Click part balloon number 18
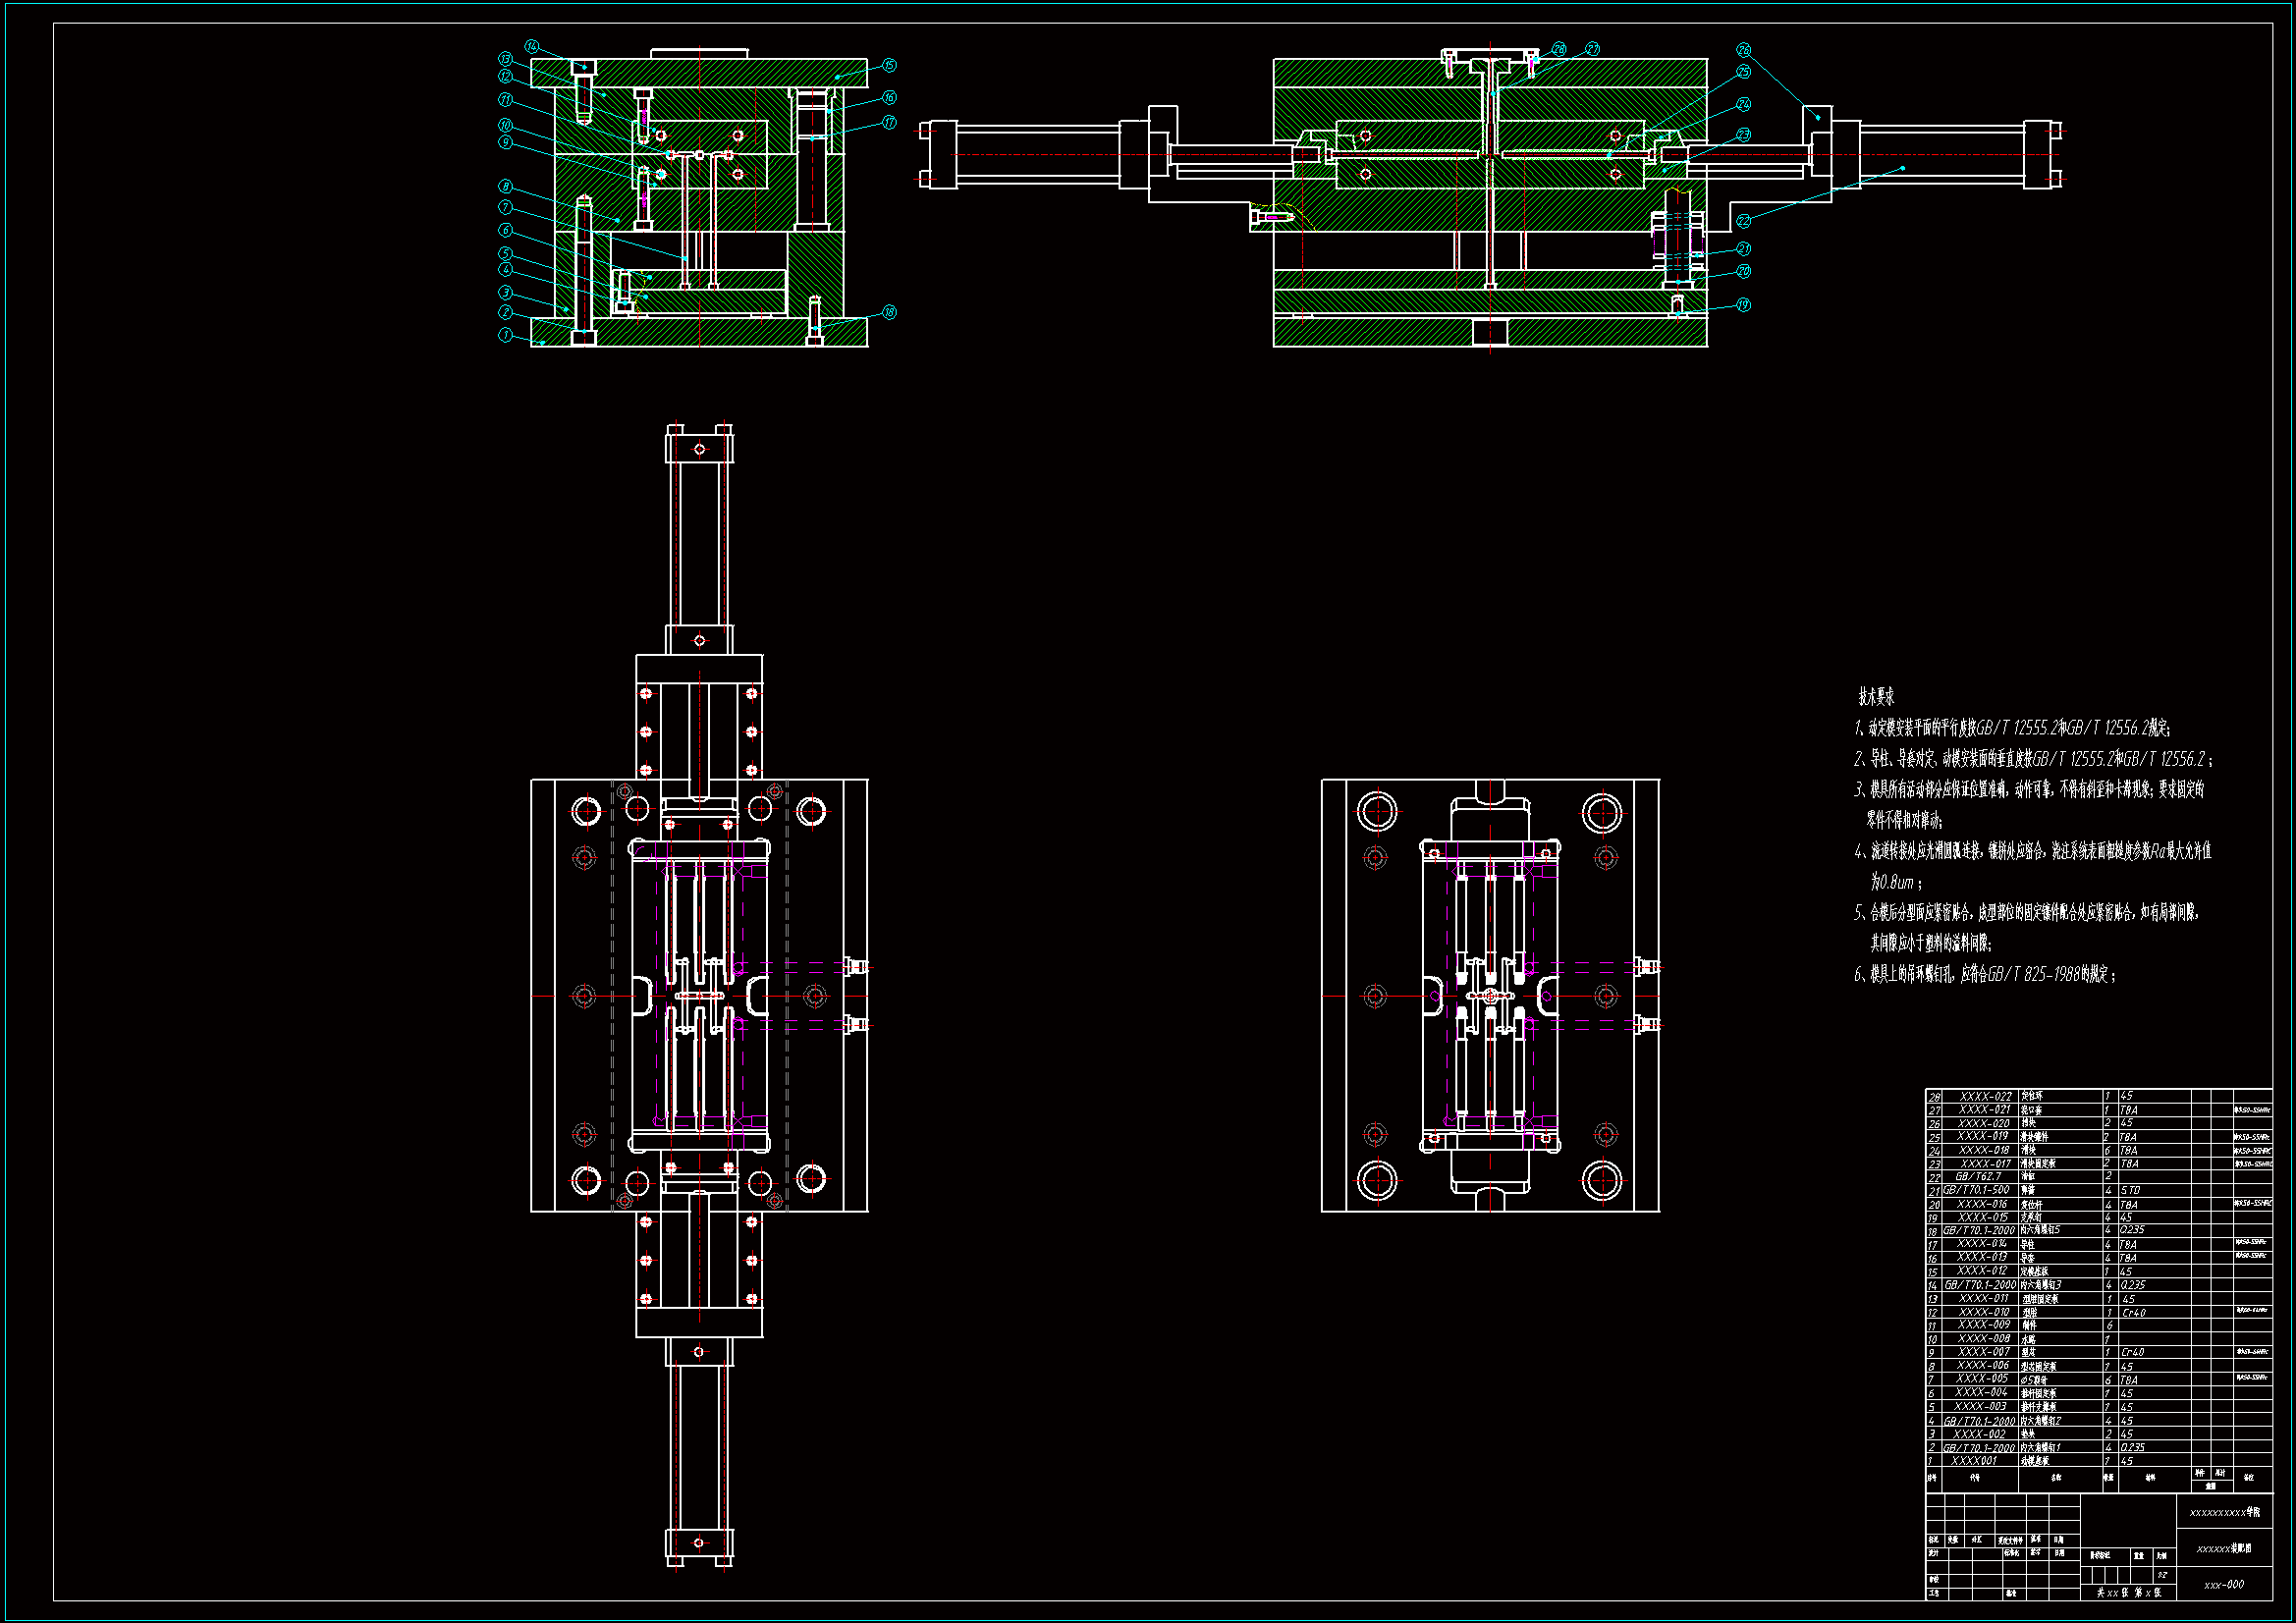 tap(889, 312)
